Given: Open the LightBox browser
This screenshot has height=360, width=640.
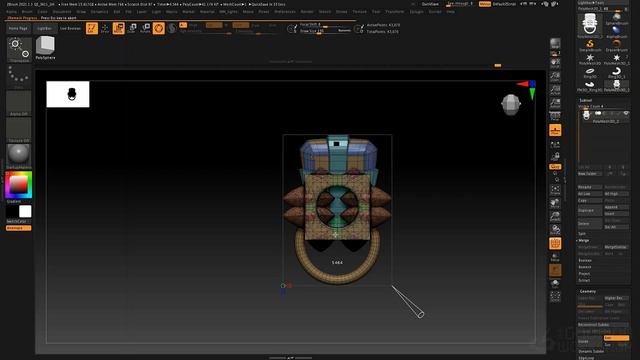Looking at the screenshot, I should click(44, 29).
